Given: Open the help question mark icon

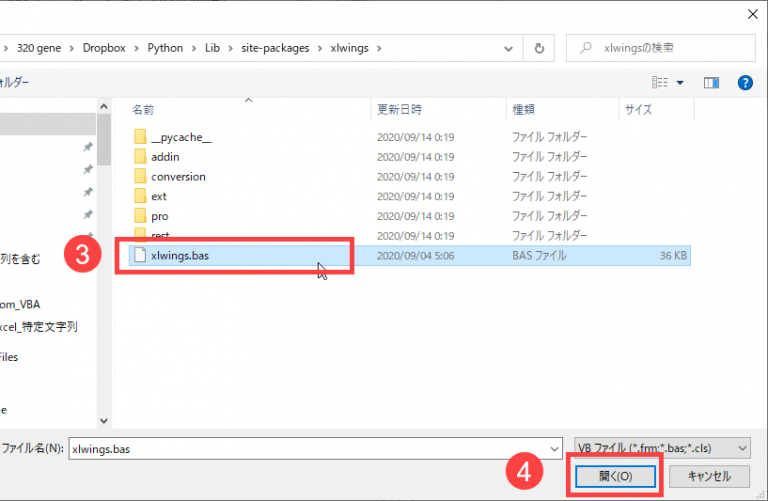Looking at the screenshot, I should click(x=745, y=83).
